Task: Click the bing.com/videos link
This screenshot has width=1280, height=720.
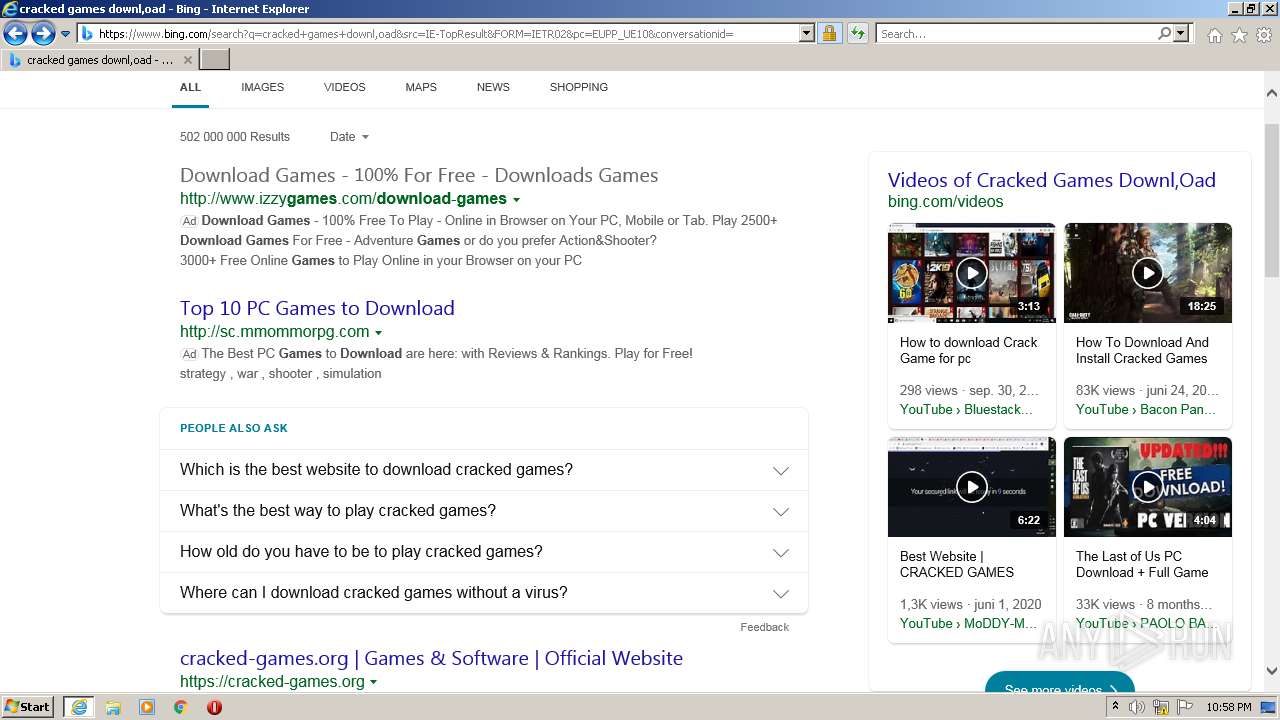Action: [x=945, y=202]
